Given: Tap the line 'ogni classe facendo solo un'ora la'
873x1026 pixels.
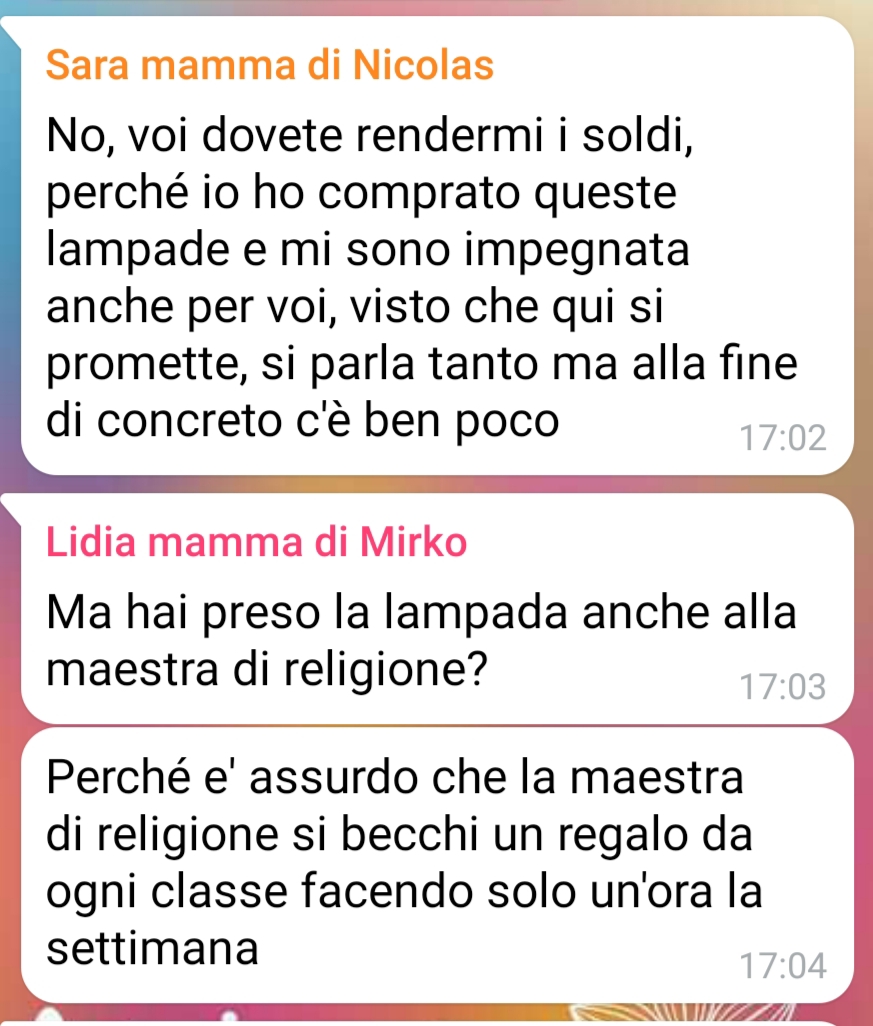Looking at the screenshot, I should click(x=404, y=893).
